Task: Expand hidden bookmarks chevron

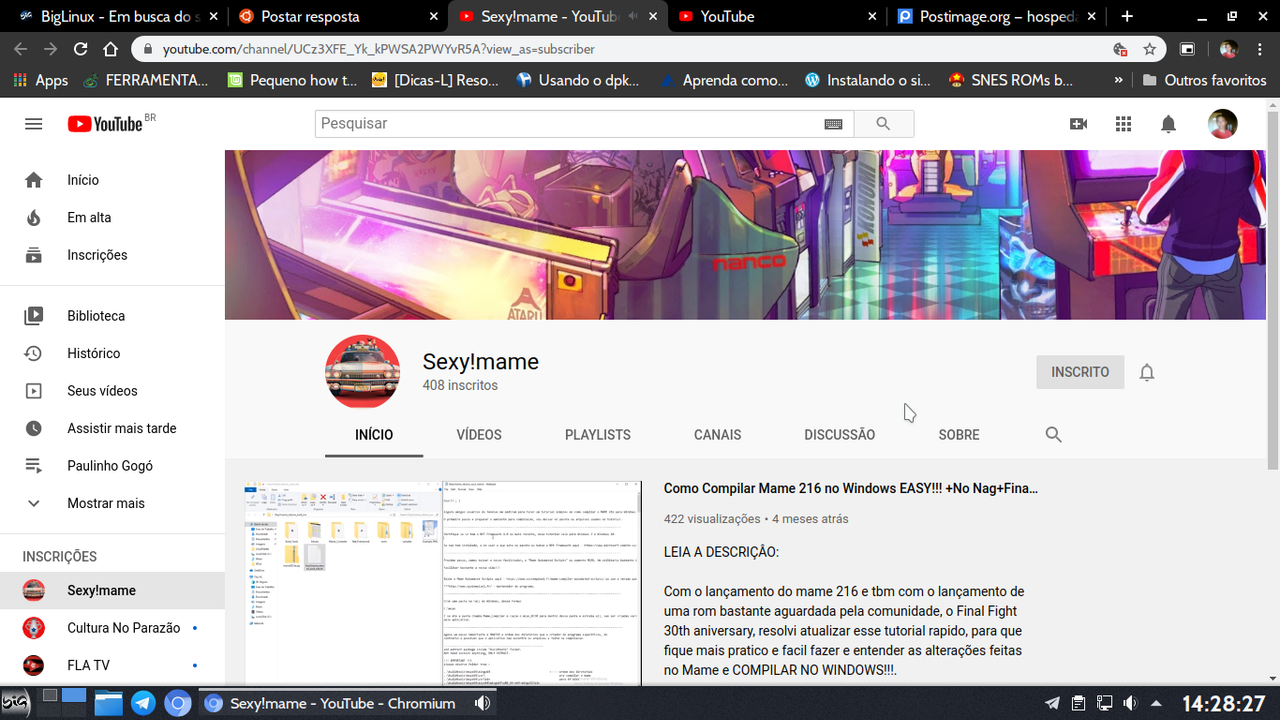Action: [x=1120, y=80]
